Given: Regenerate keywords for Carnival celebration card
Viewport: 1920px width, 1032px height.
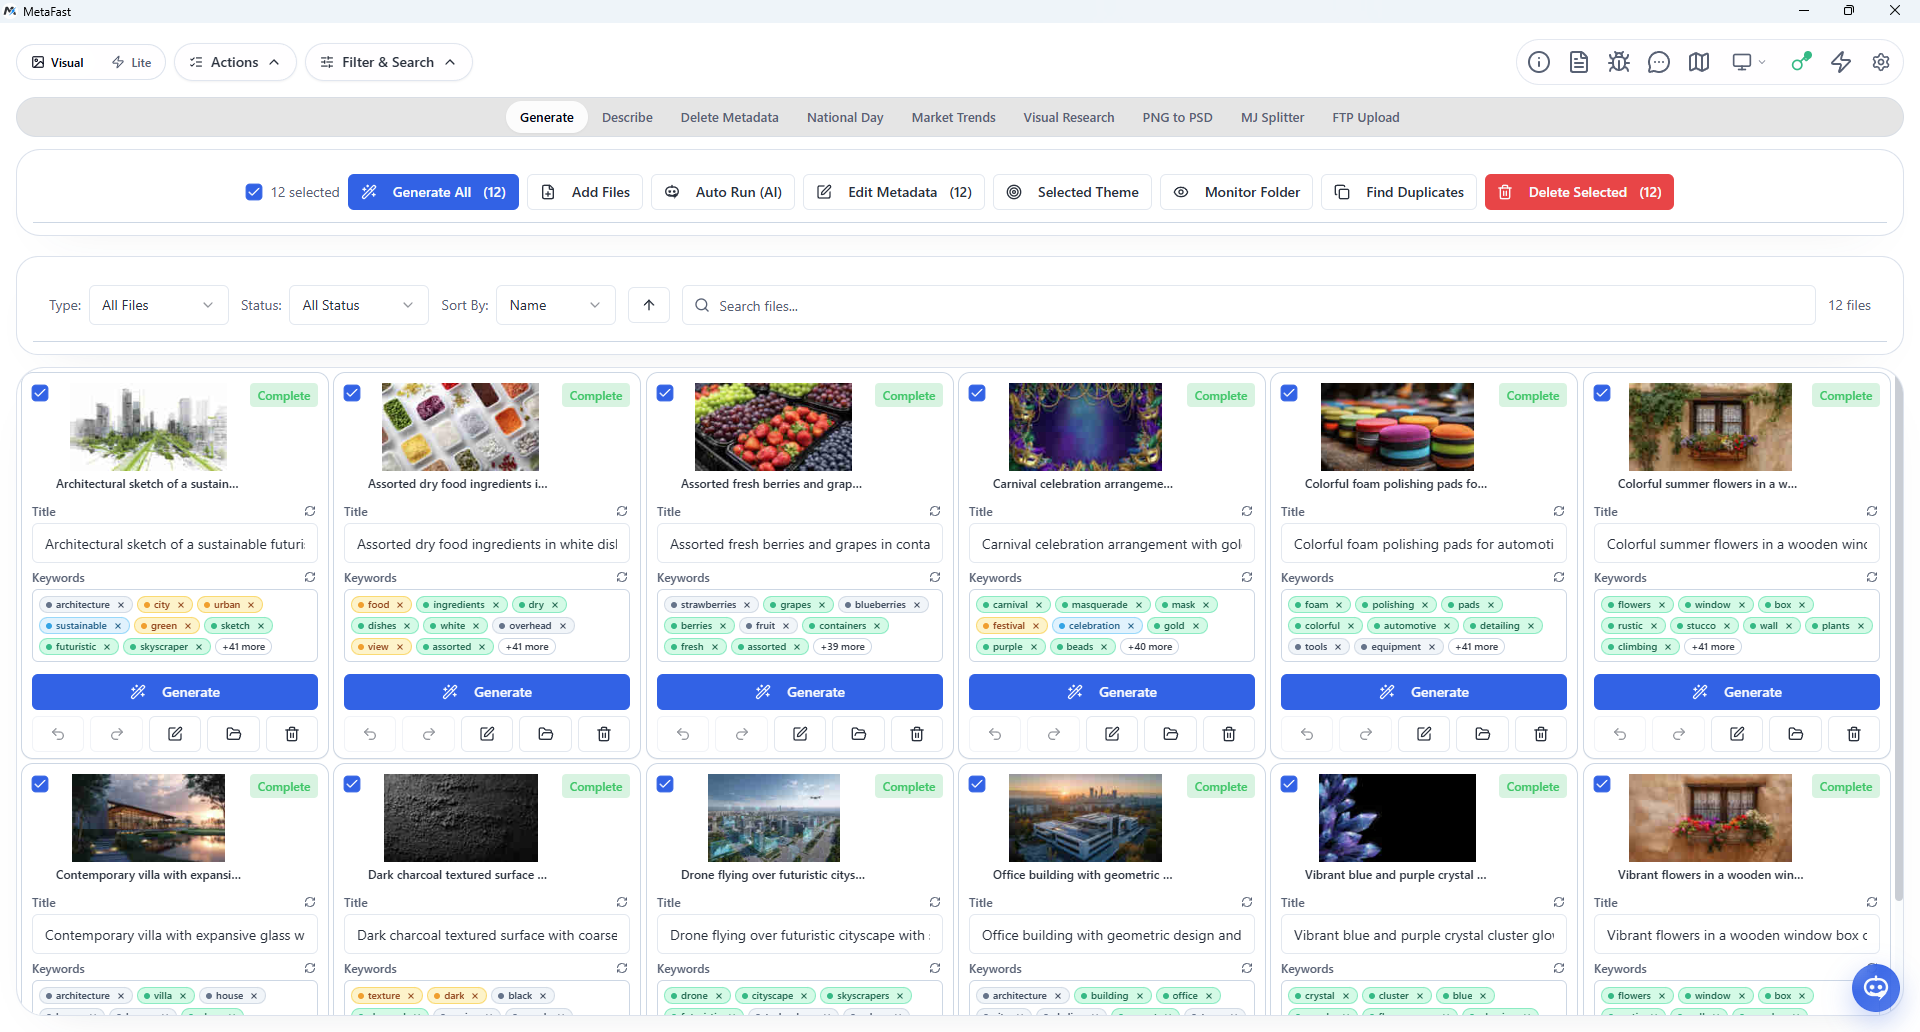Looking at the screenshot, I should (x=1247, y=577).
